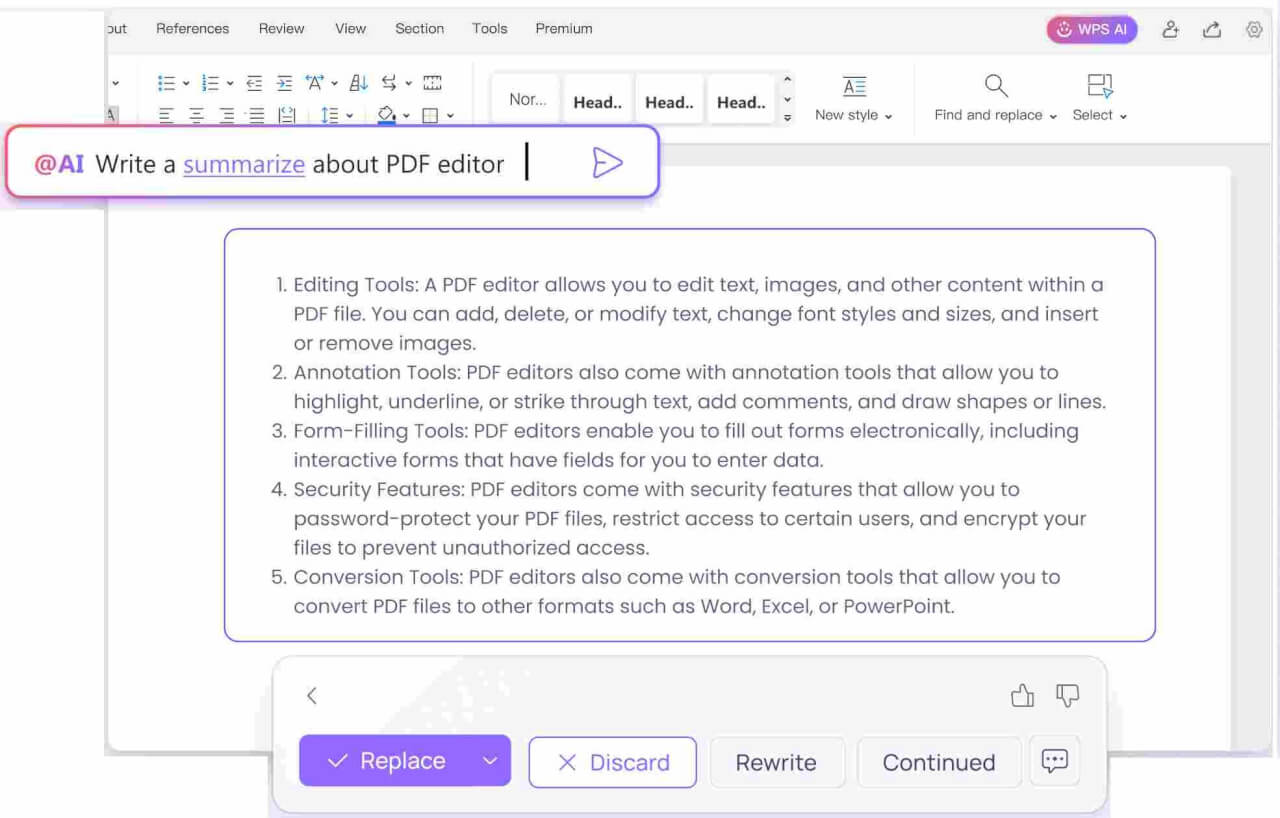
Task: Go back using the AI panel chevron
Action: point(312,696)
